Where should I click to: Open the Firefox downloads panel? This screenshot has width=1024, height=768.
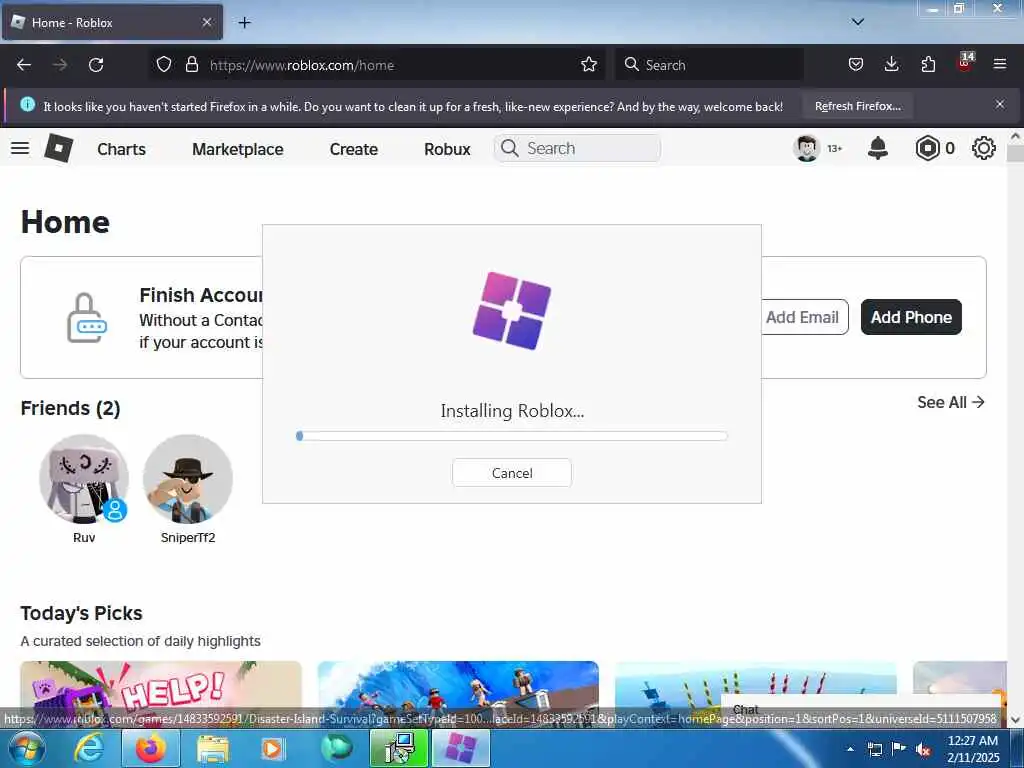point(891,64)
